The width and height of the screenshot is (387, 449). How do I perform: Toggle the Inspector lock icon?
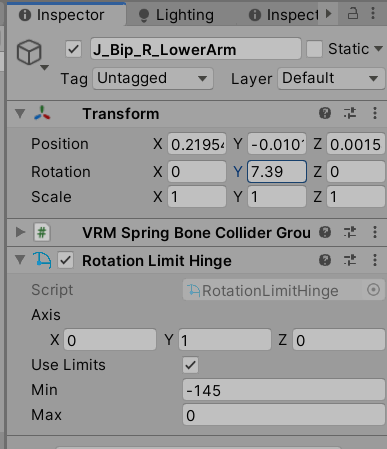point(353,14)
